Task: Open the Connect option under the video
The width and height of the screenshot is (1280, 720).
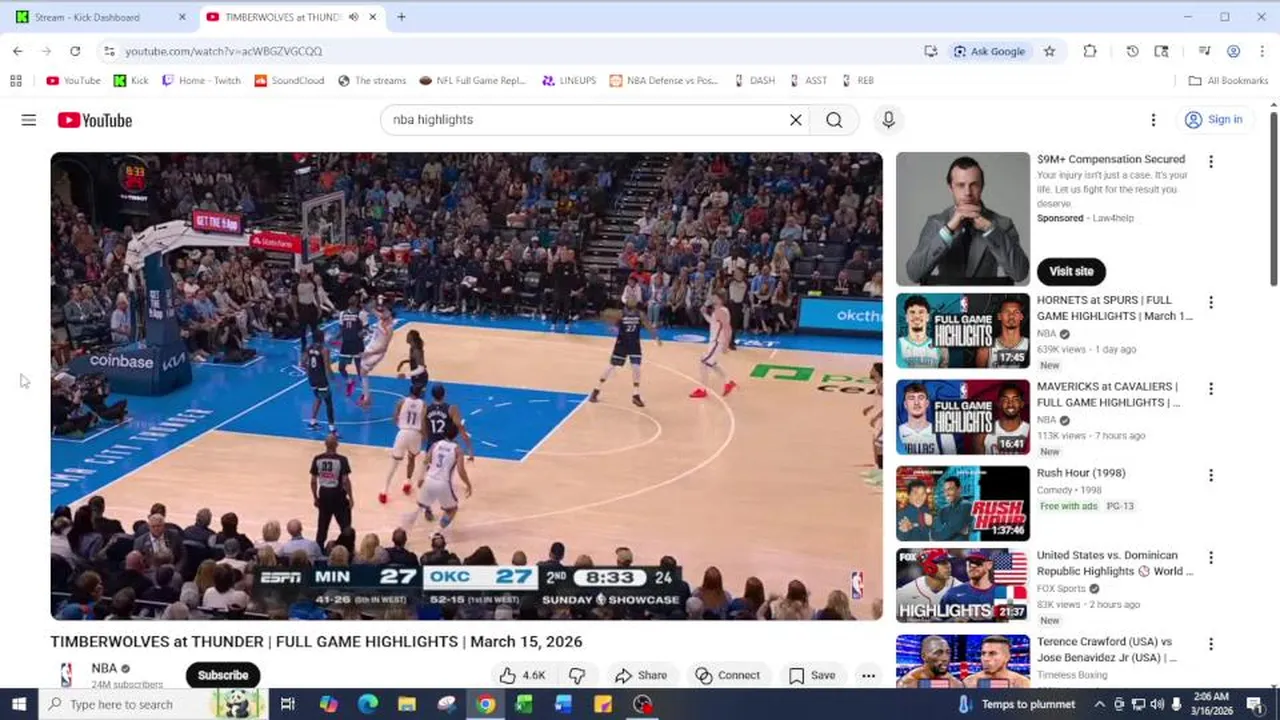Action: pyautogui.click(x=728, y=675)
